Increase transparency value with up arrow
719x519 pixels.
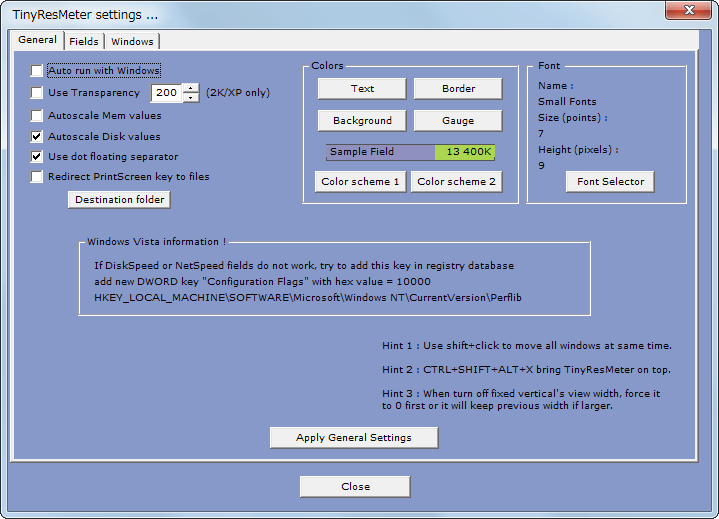point(191,88)
